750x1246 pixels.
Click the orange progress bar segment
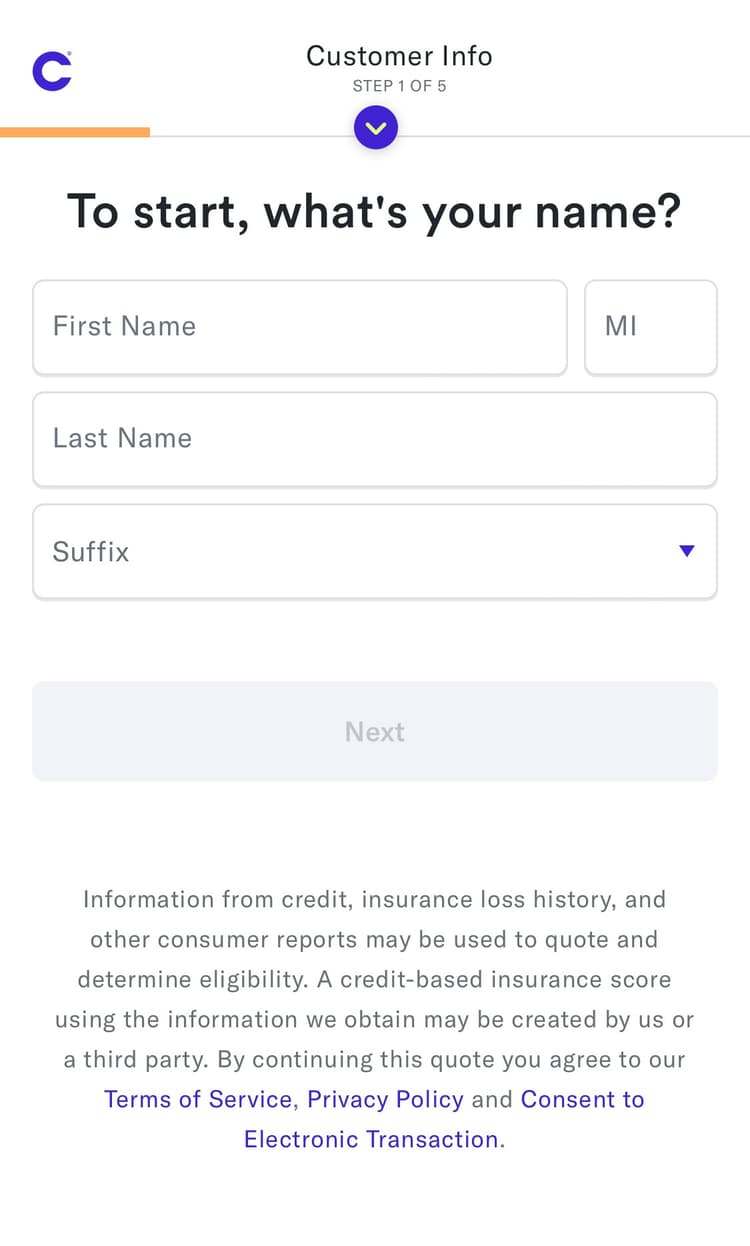click(75, 131)
